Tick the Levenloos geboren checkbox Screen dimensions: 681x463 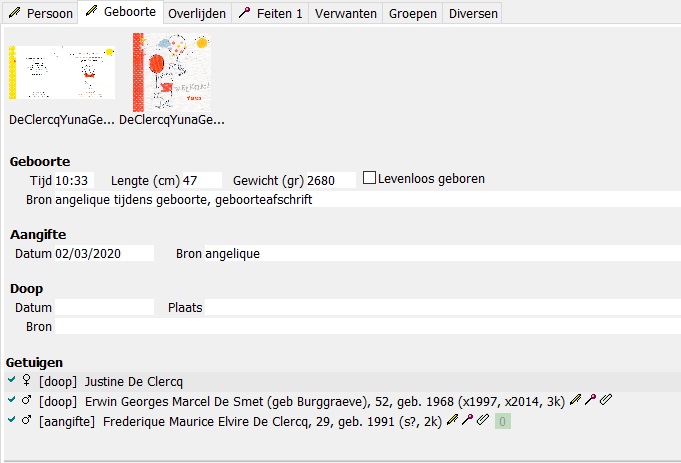coord(370,179)
